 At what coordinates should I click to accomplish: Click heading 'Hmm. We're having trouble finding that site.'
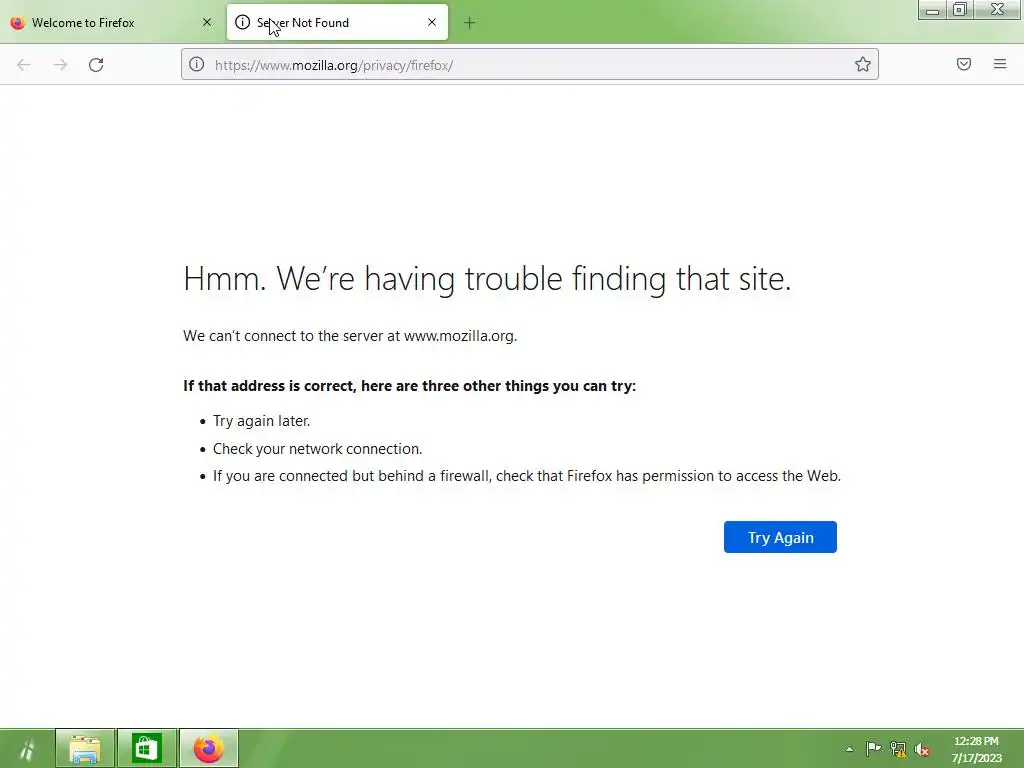pyautogui.click(x=487, y=279)
